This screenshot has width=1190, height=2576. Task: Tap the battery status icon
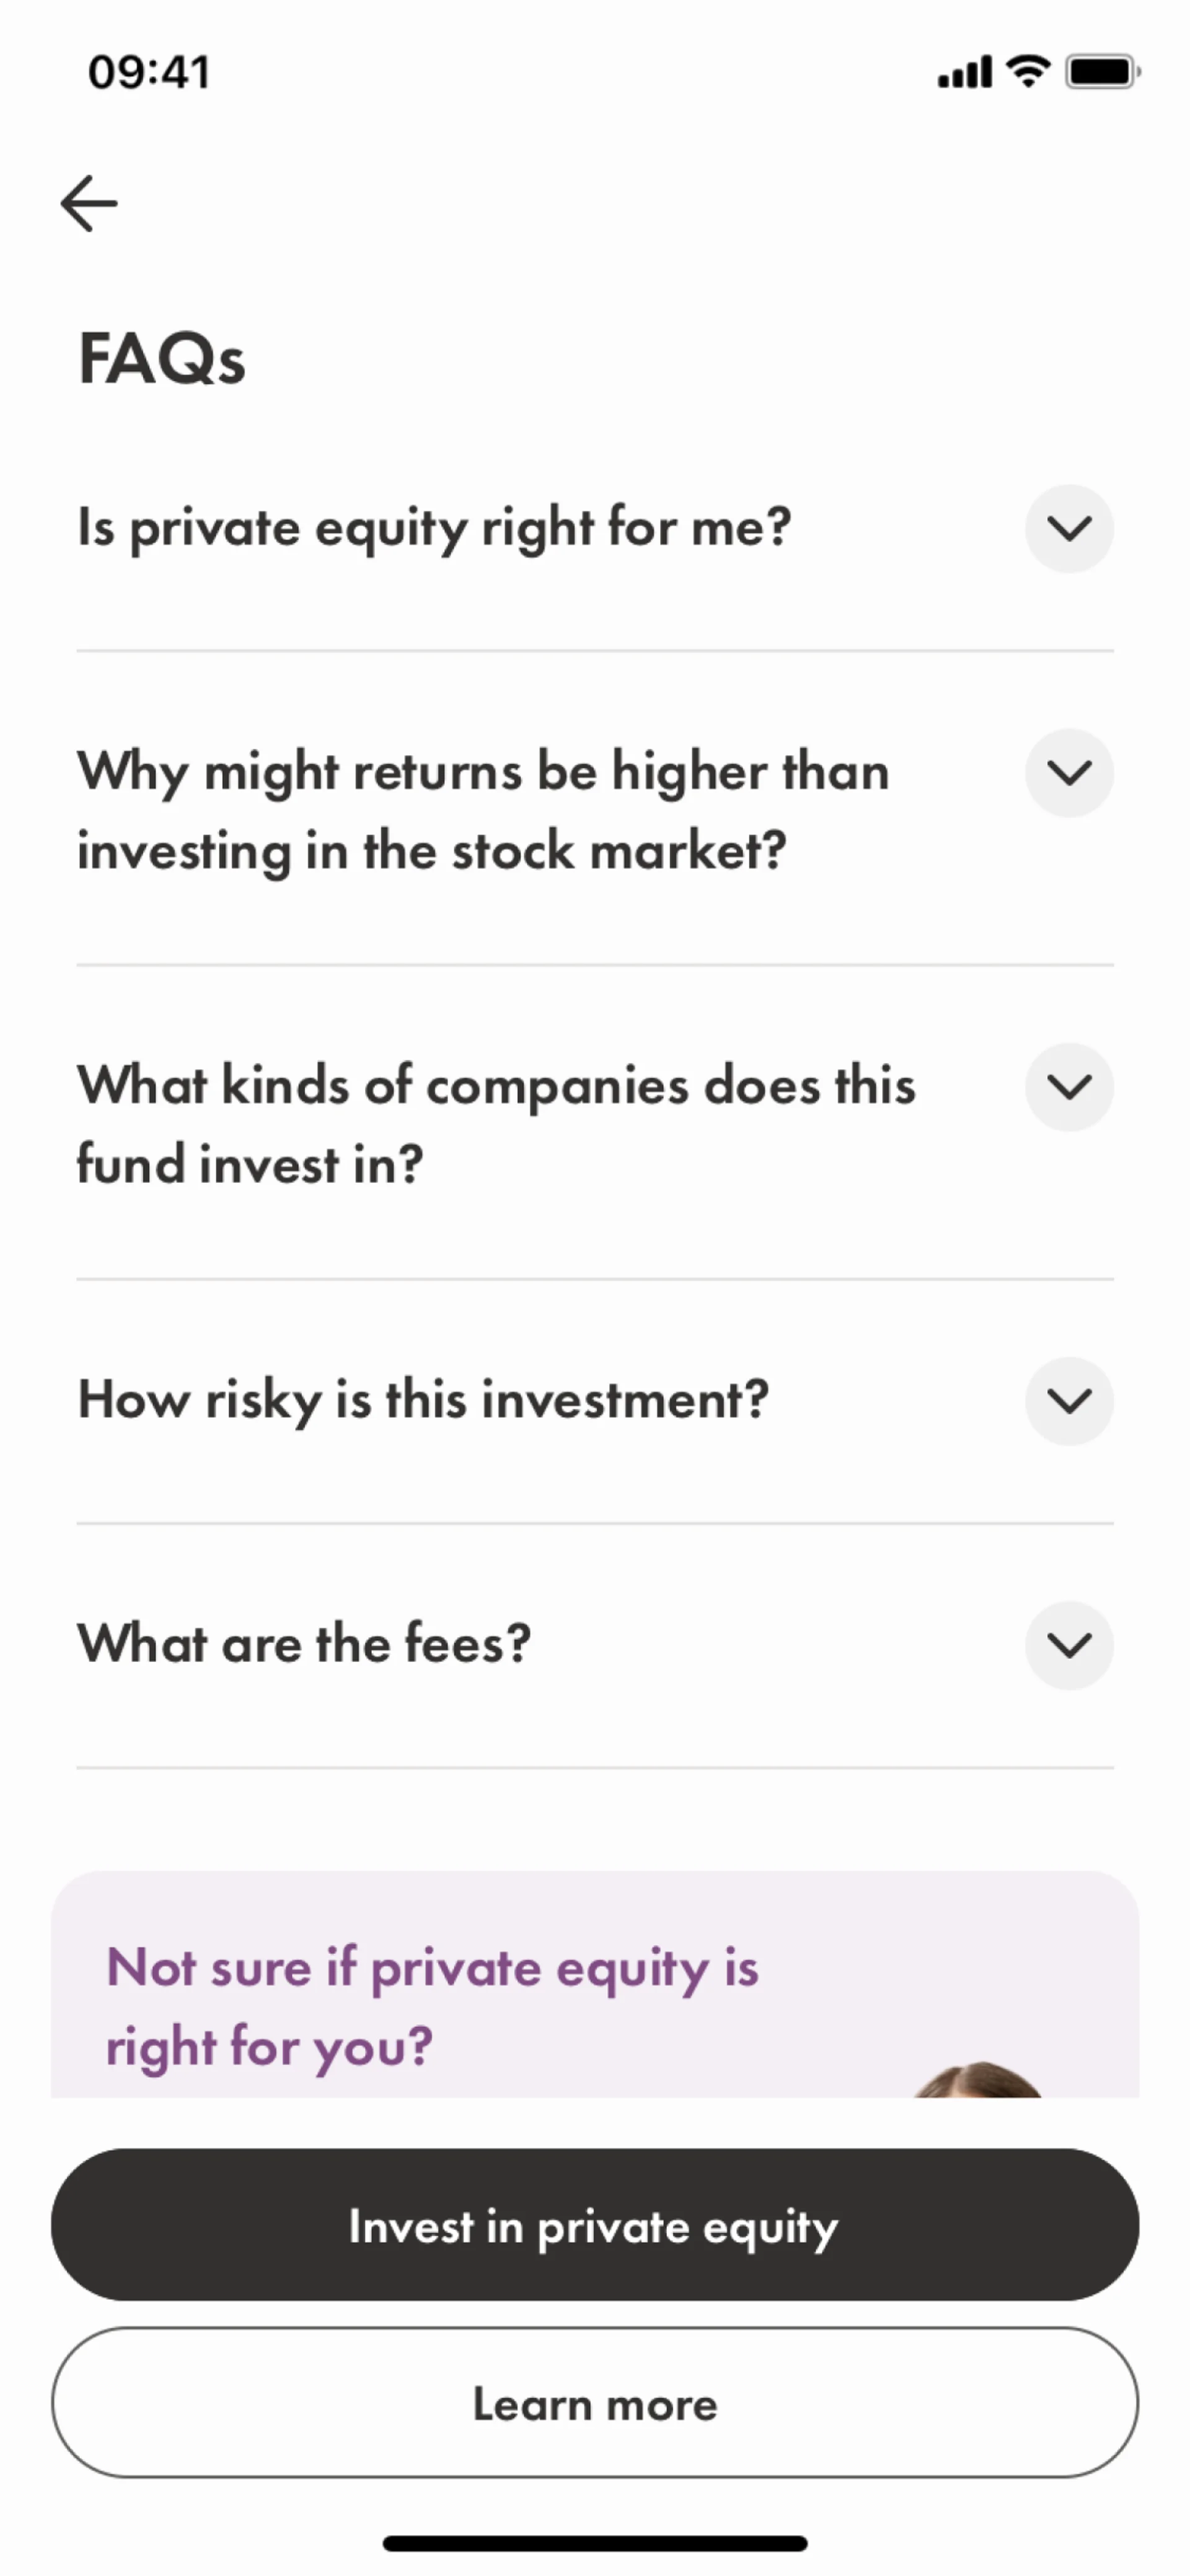pyautogui.click(x=1102, y=72)
